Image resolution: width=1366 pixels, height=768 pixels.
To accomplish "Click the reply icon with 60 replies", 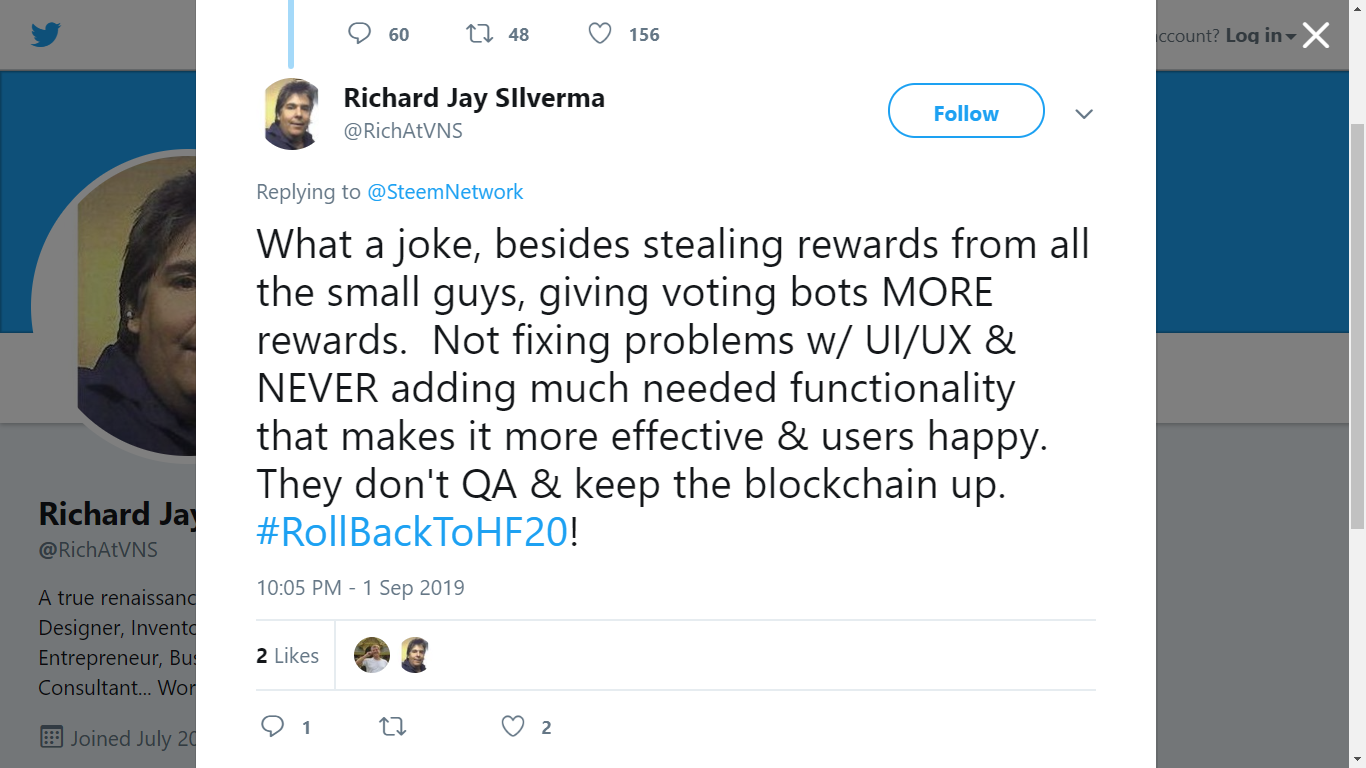I will pyautogui.click(x=360, y=34).
